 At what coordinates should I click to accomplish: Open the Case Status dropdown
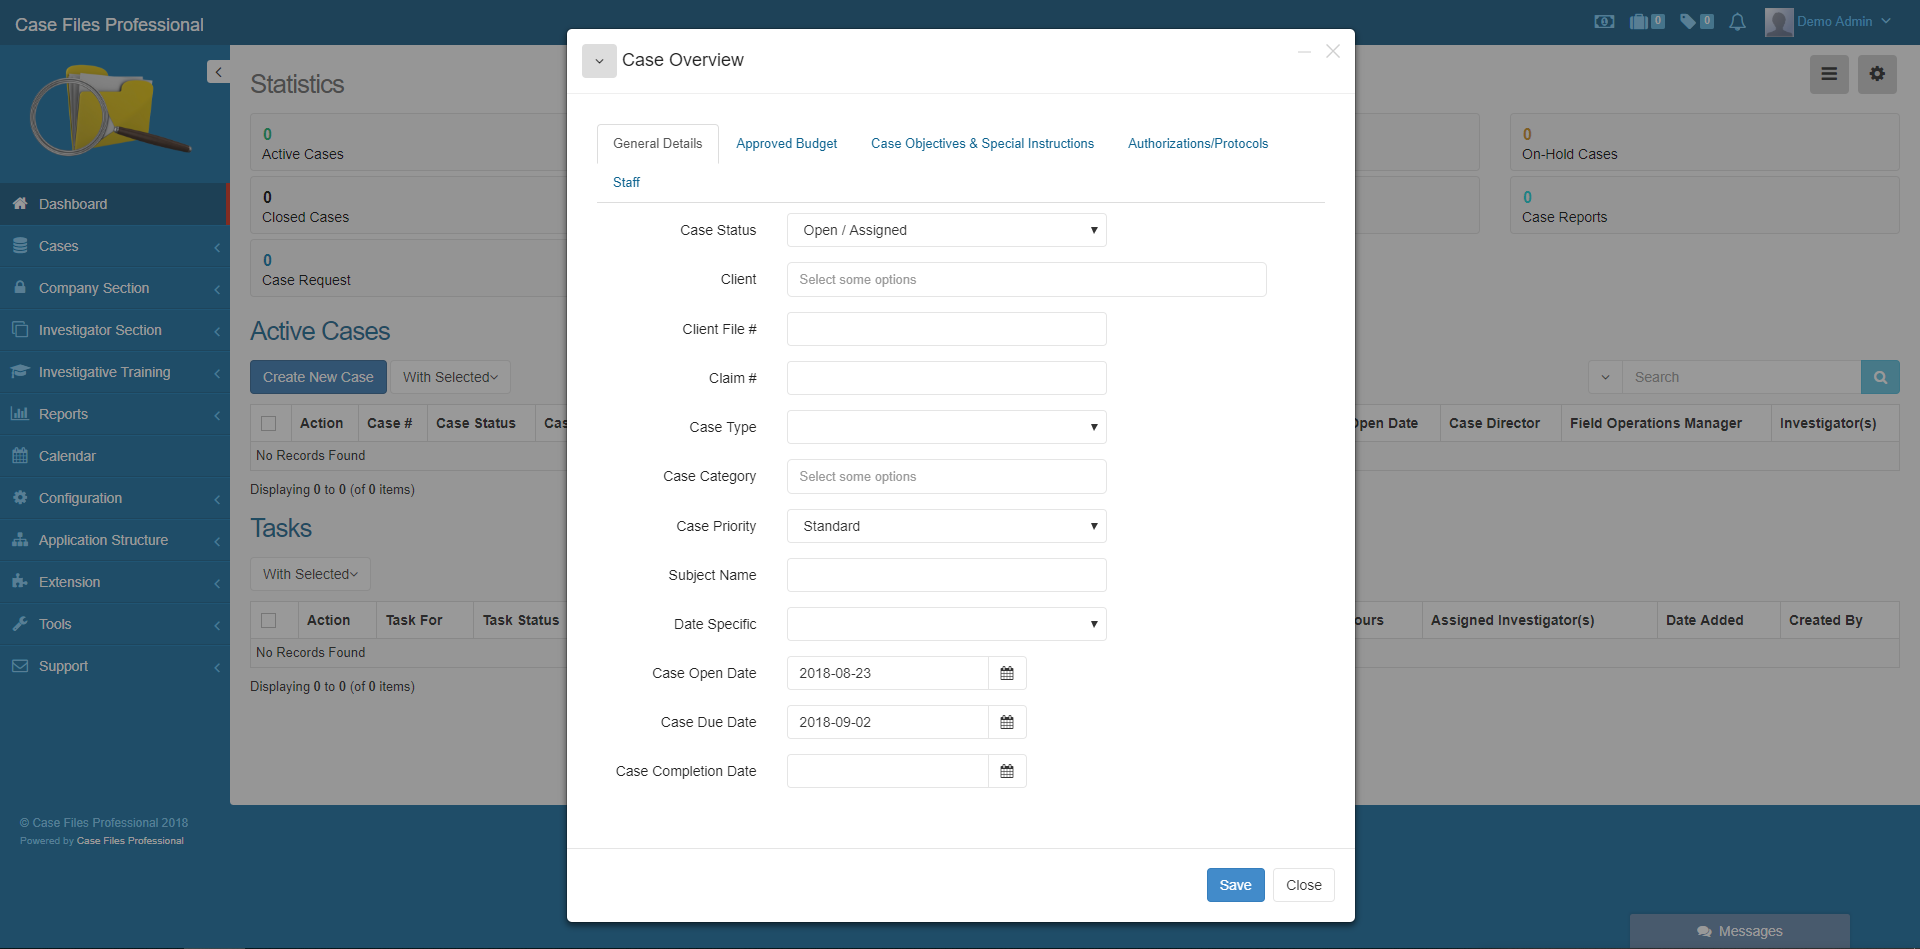coord(946,230)
